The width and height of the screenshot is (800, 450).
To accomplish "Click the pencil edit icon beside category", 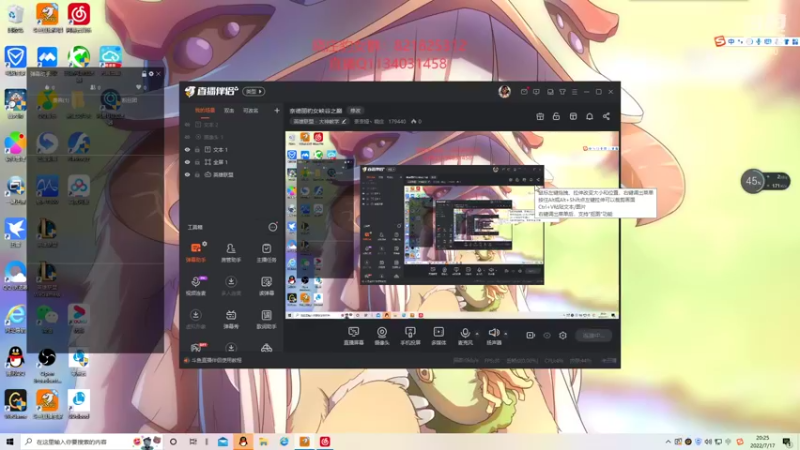I will (344, 121).
